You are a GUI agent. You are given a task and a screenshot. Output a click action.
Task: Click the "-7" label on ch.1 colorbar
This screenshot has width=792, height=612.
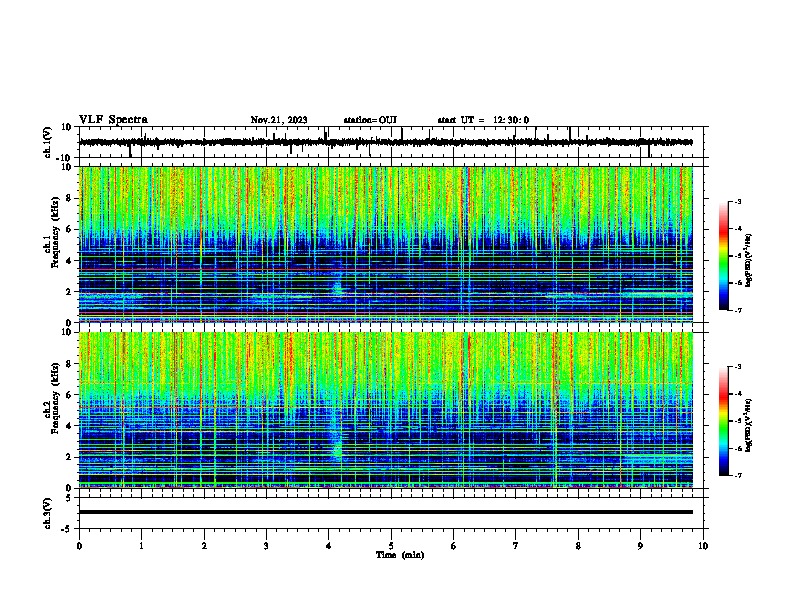(737, 310)
